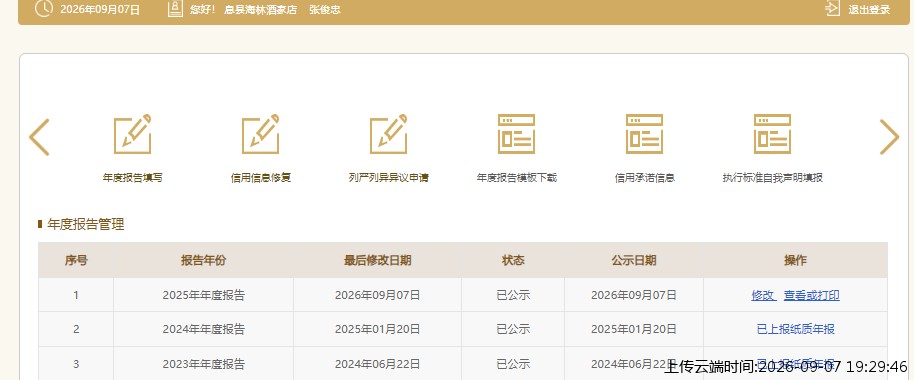Click 已上报纸质年报 in the 2024 row

pos(795,329)
